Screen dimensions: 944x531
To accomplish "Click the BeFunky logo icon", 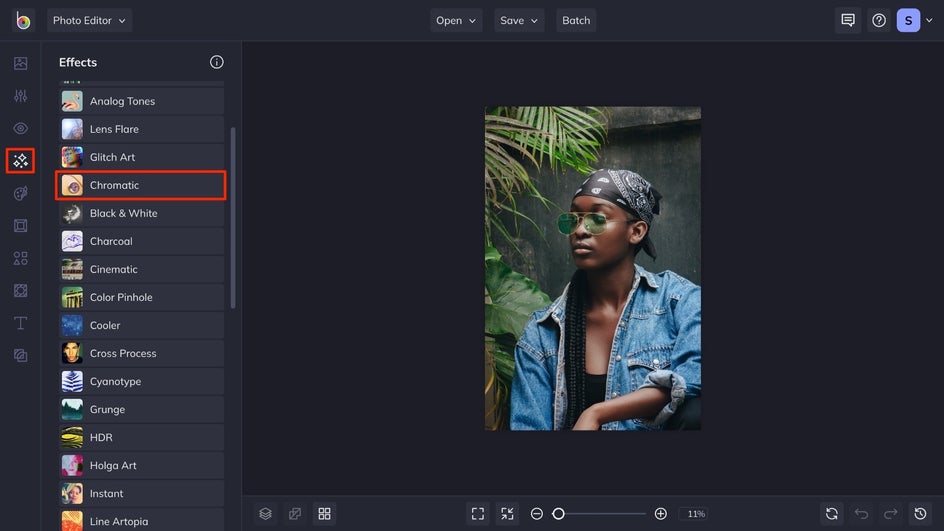I will [x=23, y=20].
